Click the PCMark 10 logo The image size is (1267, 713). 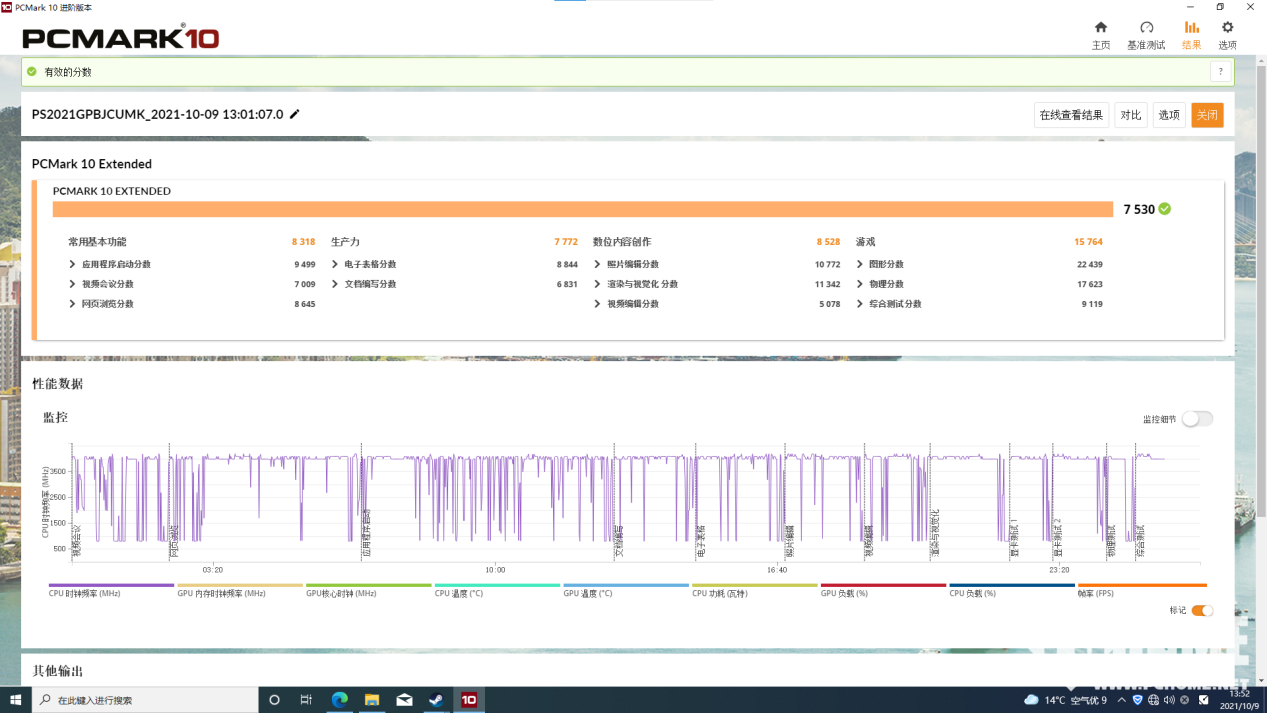pos(120,38)
